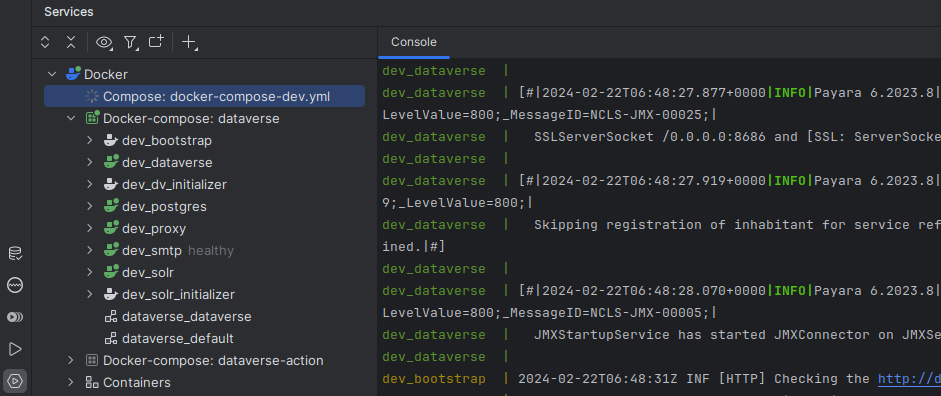Click the dev_dataverse running container icon
Image resolution: width=941 pixels, height=396 pixels.
(x=110, y=162)
